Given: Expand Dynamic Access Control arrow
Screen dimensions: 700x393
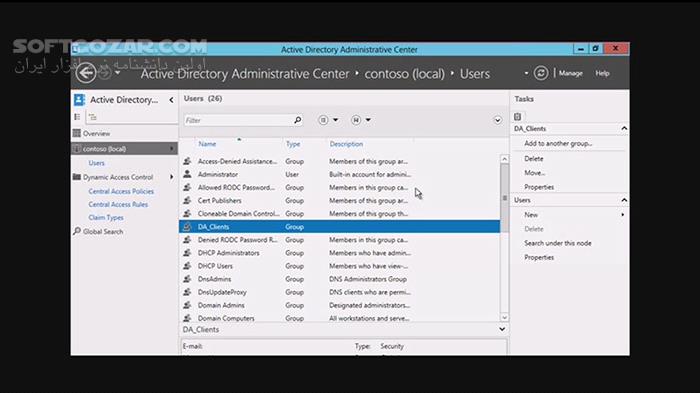Looking at the screenshot, I should pos(172,177).
